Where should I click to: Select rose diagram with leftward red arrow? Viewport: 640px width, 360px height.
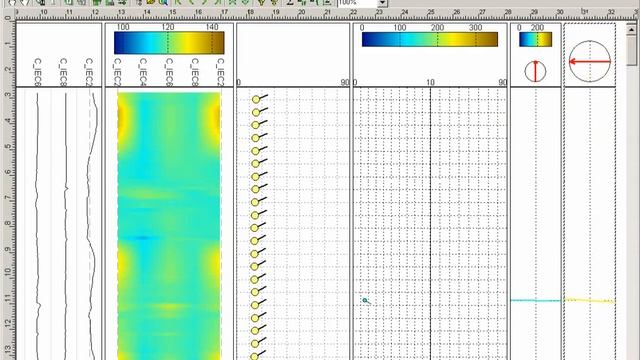point(590,61)
